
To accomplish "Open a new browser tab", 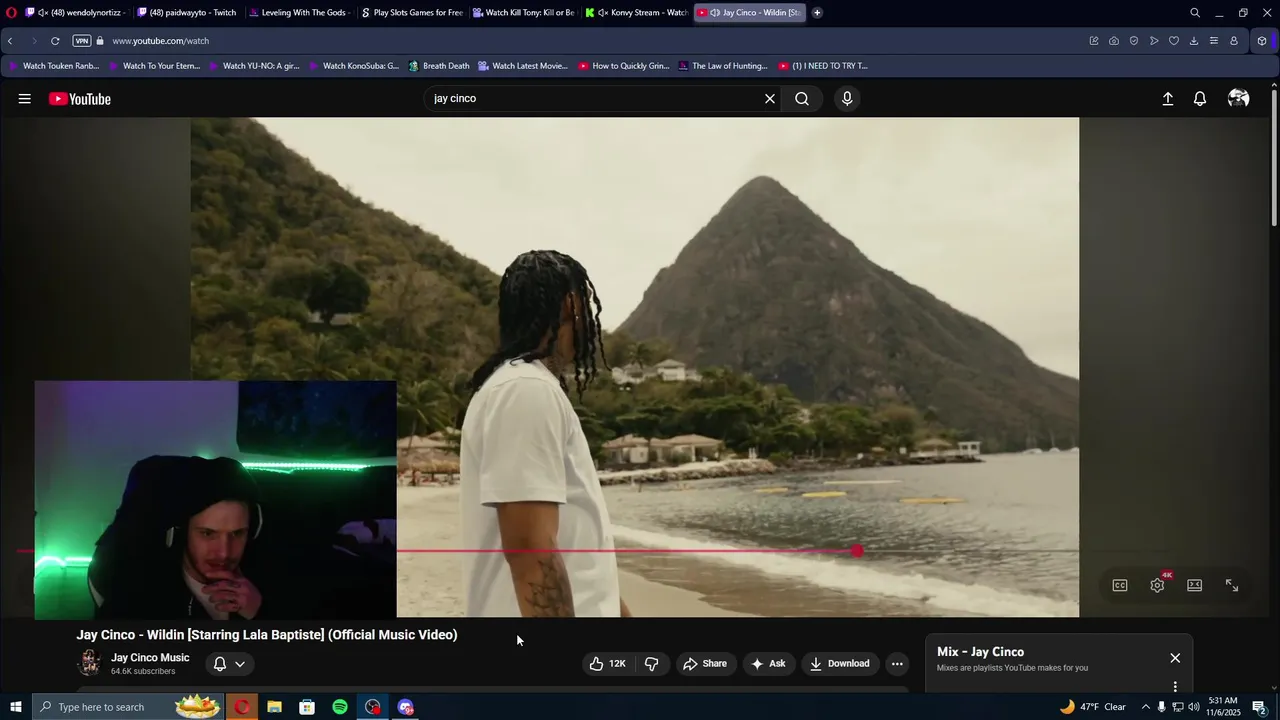I will [817, 13].
